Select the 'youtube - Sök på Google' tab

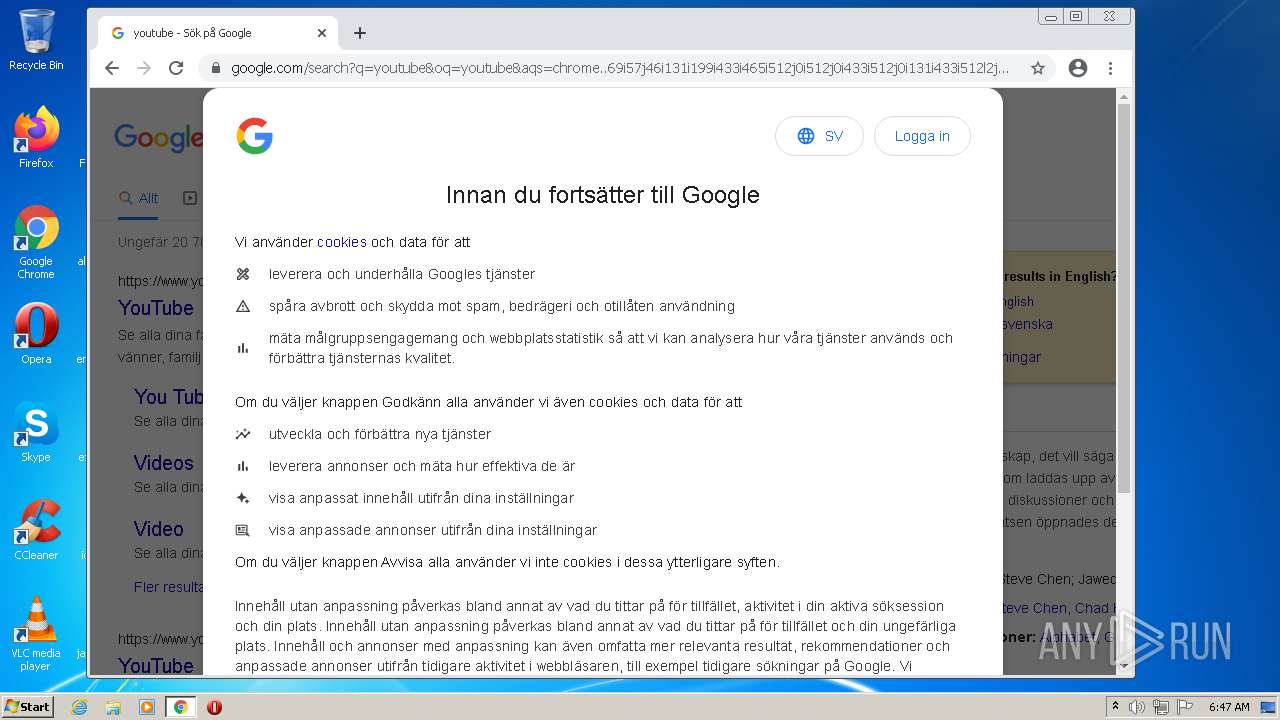[x=217, y=33]
